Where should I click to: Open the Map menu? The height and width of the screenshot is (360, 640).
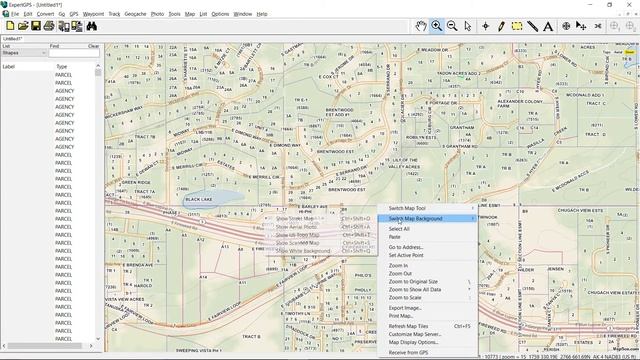point(190,14)
